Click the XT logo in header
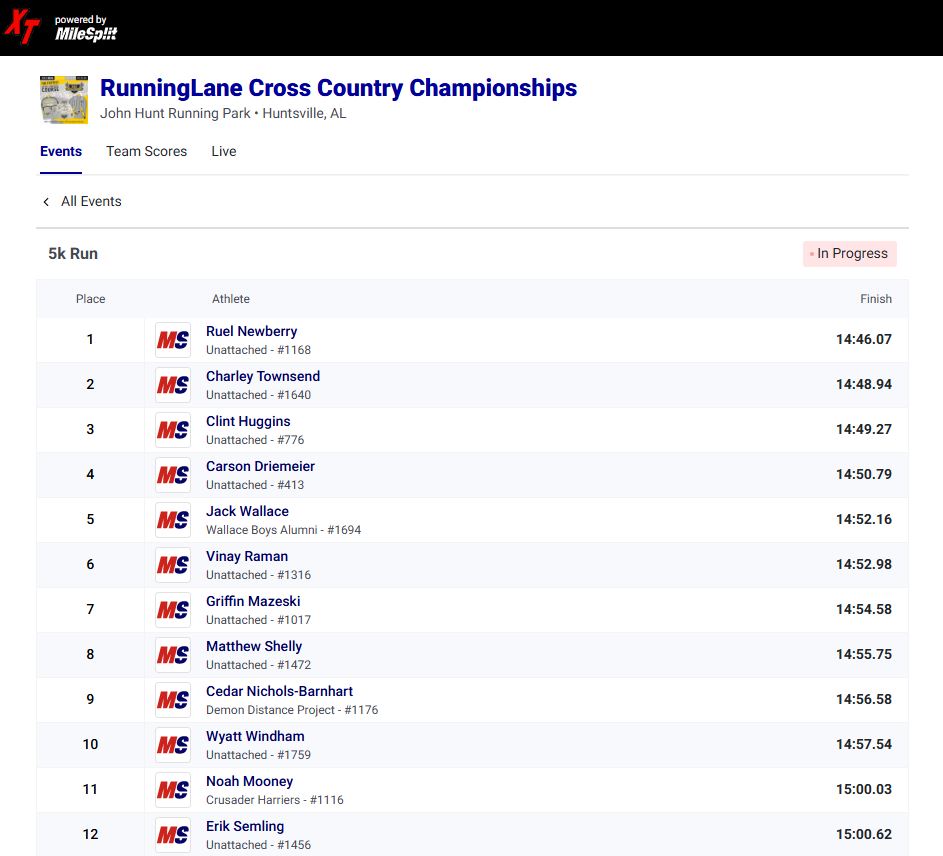943x856 pixels. pyautogui.click(x=22, y=26)
